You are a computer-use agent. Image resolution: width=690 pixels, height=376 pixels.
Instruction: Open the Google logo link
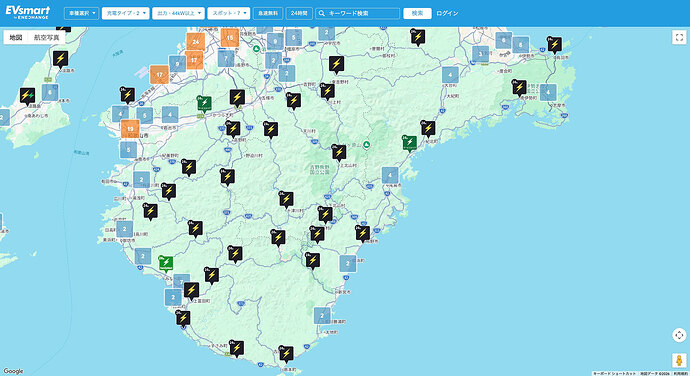coord(13,371)
